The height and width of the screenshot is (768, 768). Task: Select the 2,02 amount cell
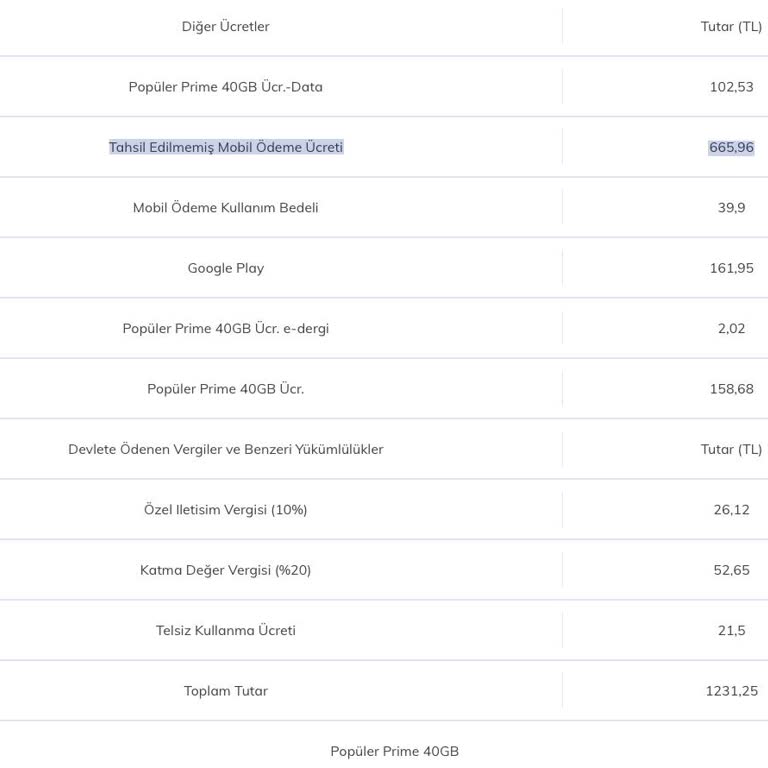(x=731, y=328)
